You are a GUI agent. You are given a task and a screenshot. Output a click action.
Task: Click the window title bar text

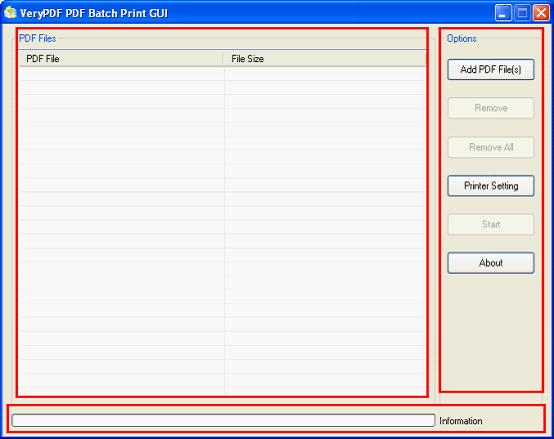tap(94, 13)
